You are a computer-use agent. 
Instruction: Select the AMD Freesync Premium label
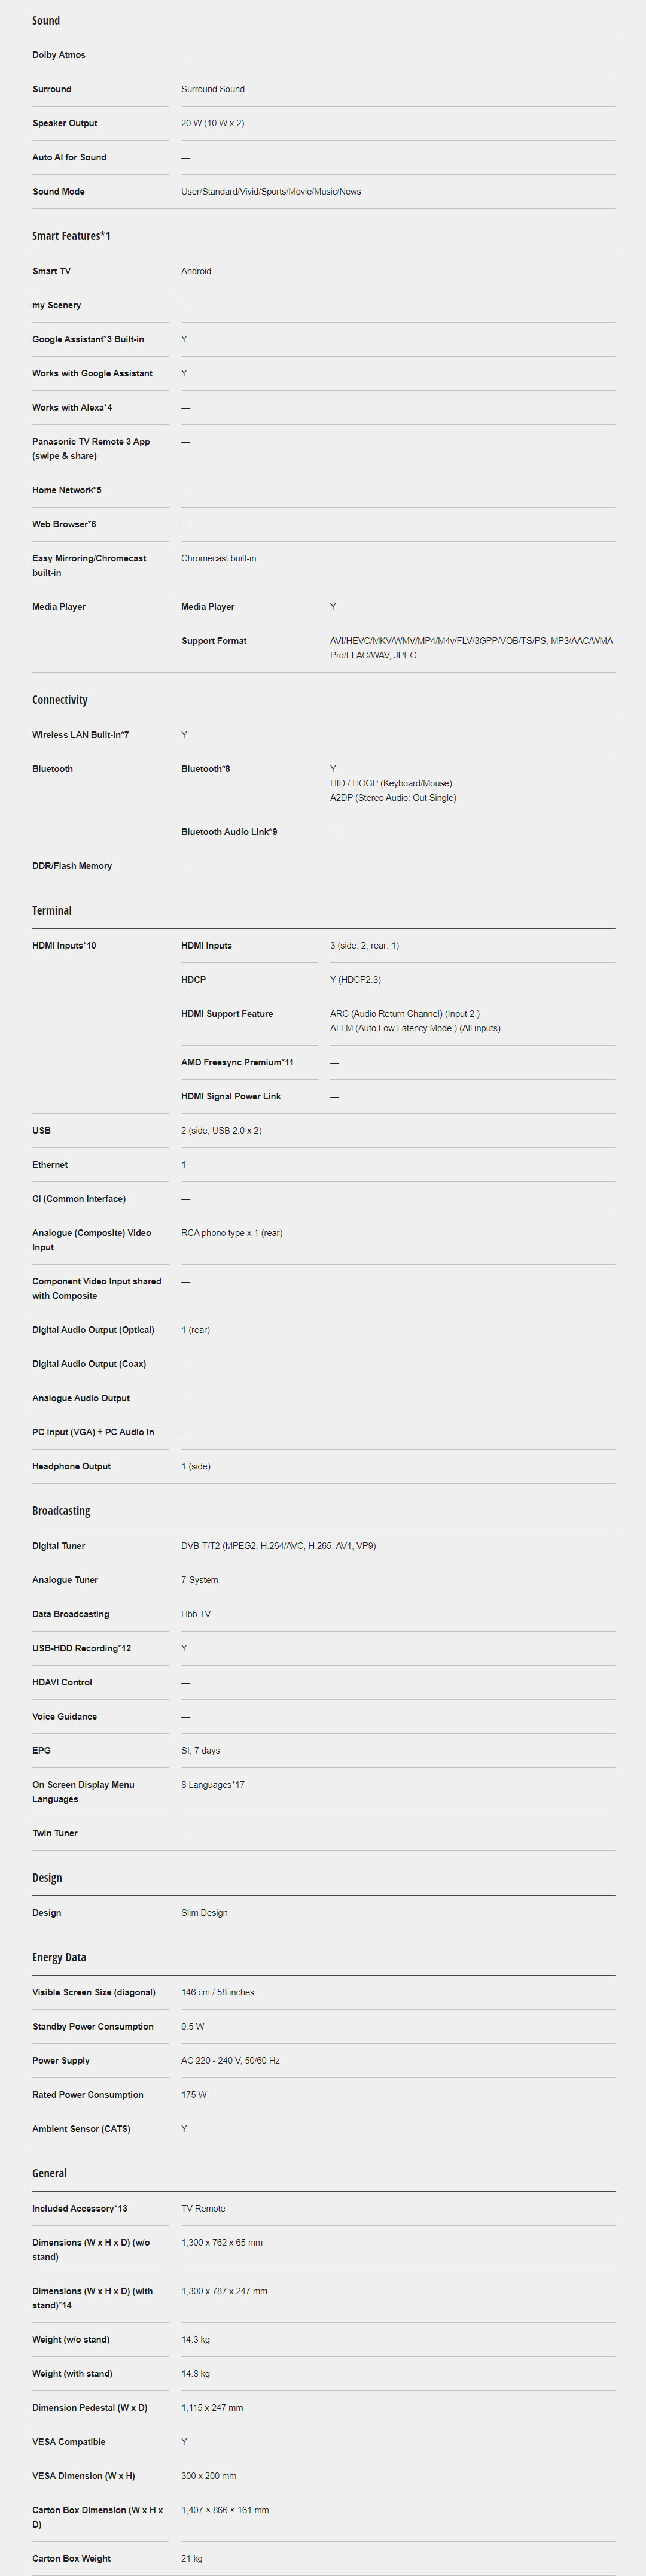coord(237,1062)
